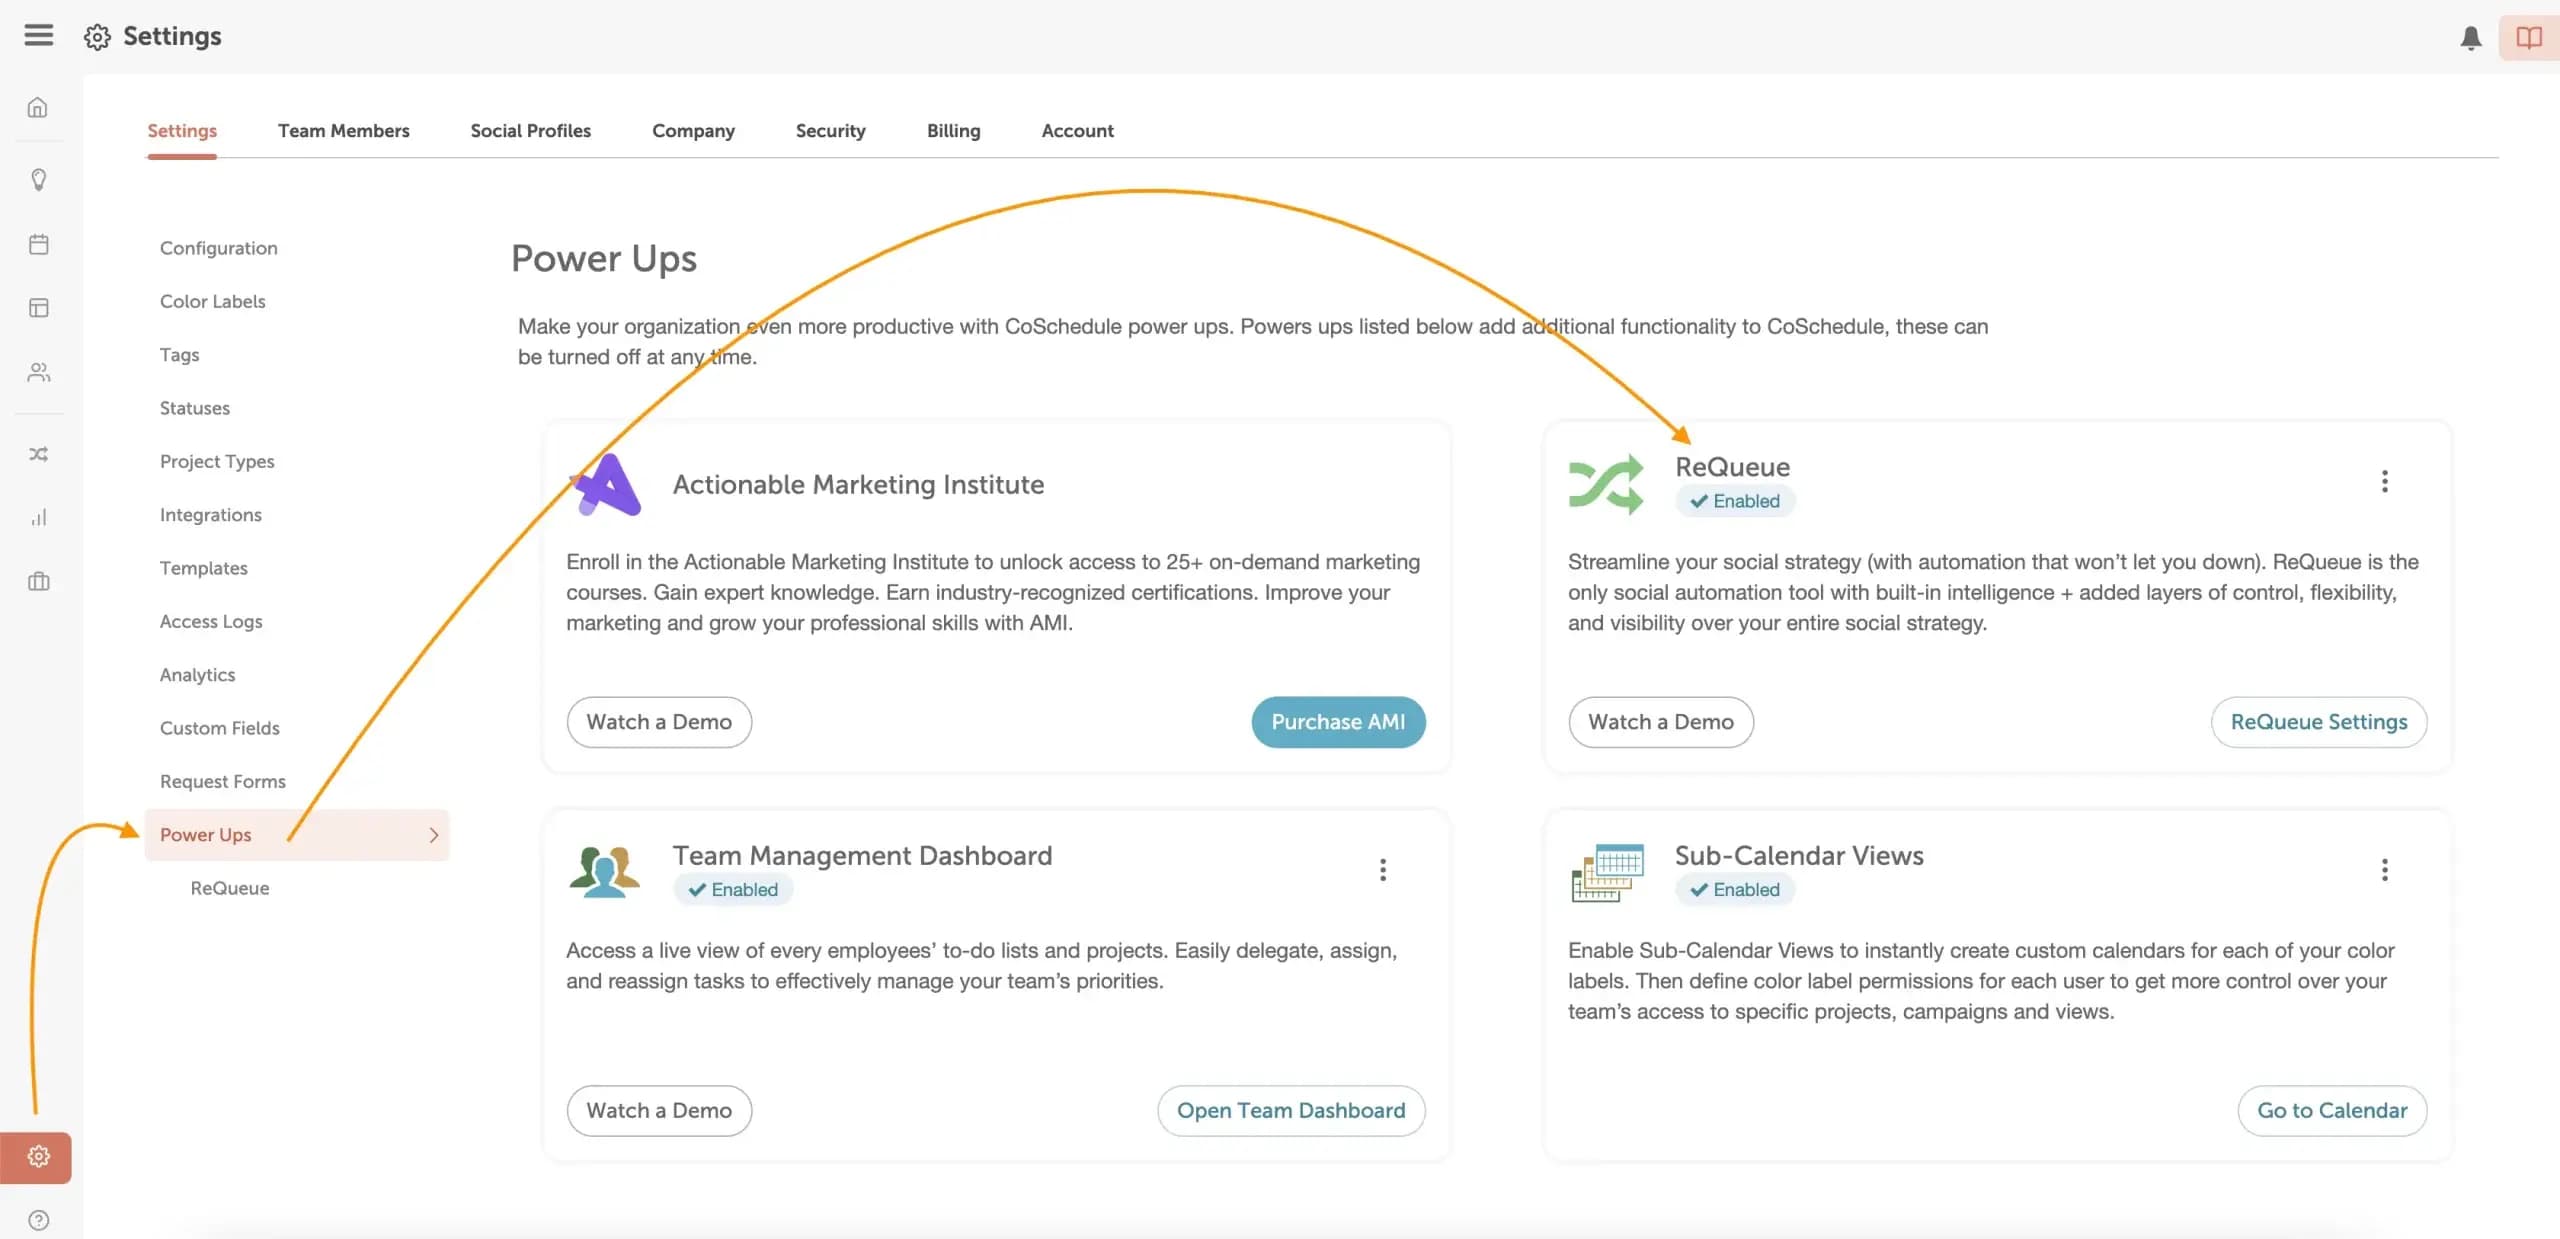This screenshot has height=1239, width=2560.
Task: Toggle the Enabled badge on Team Management Dashboard
Action: (x=733, y=889)
